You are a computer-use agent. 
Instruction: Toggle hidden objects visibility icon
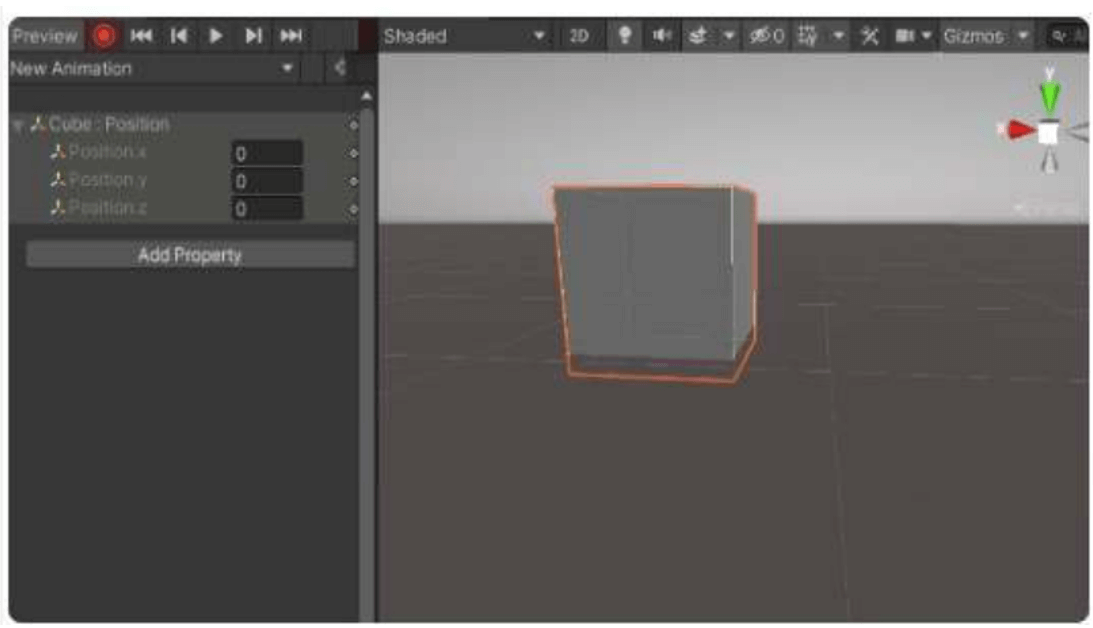click(x=767, y=36)
